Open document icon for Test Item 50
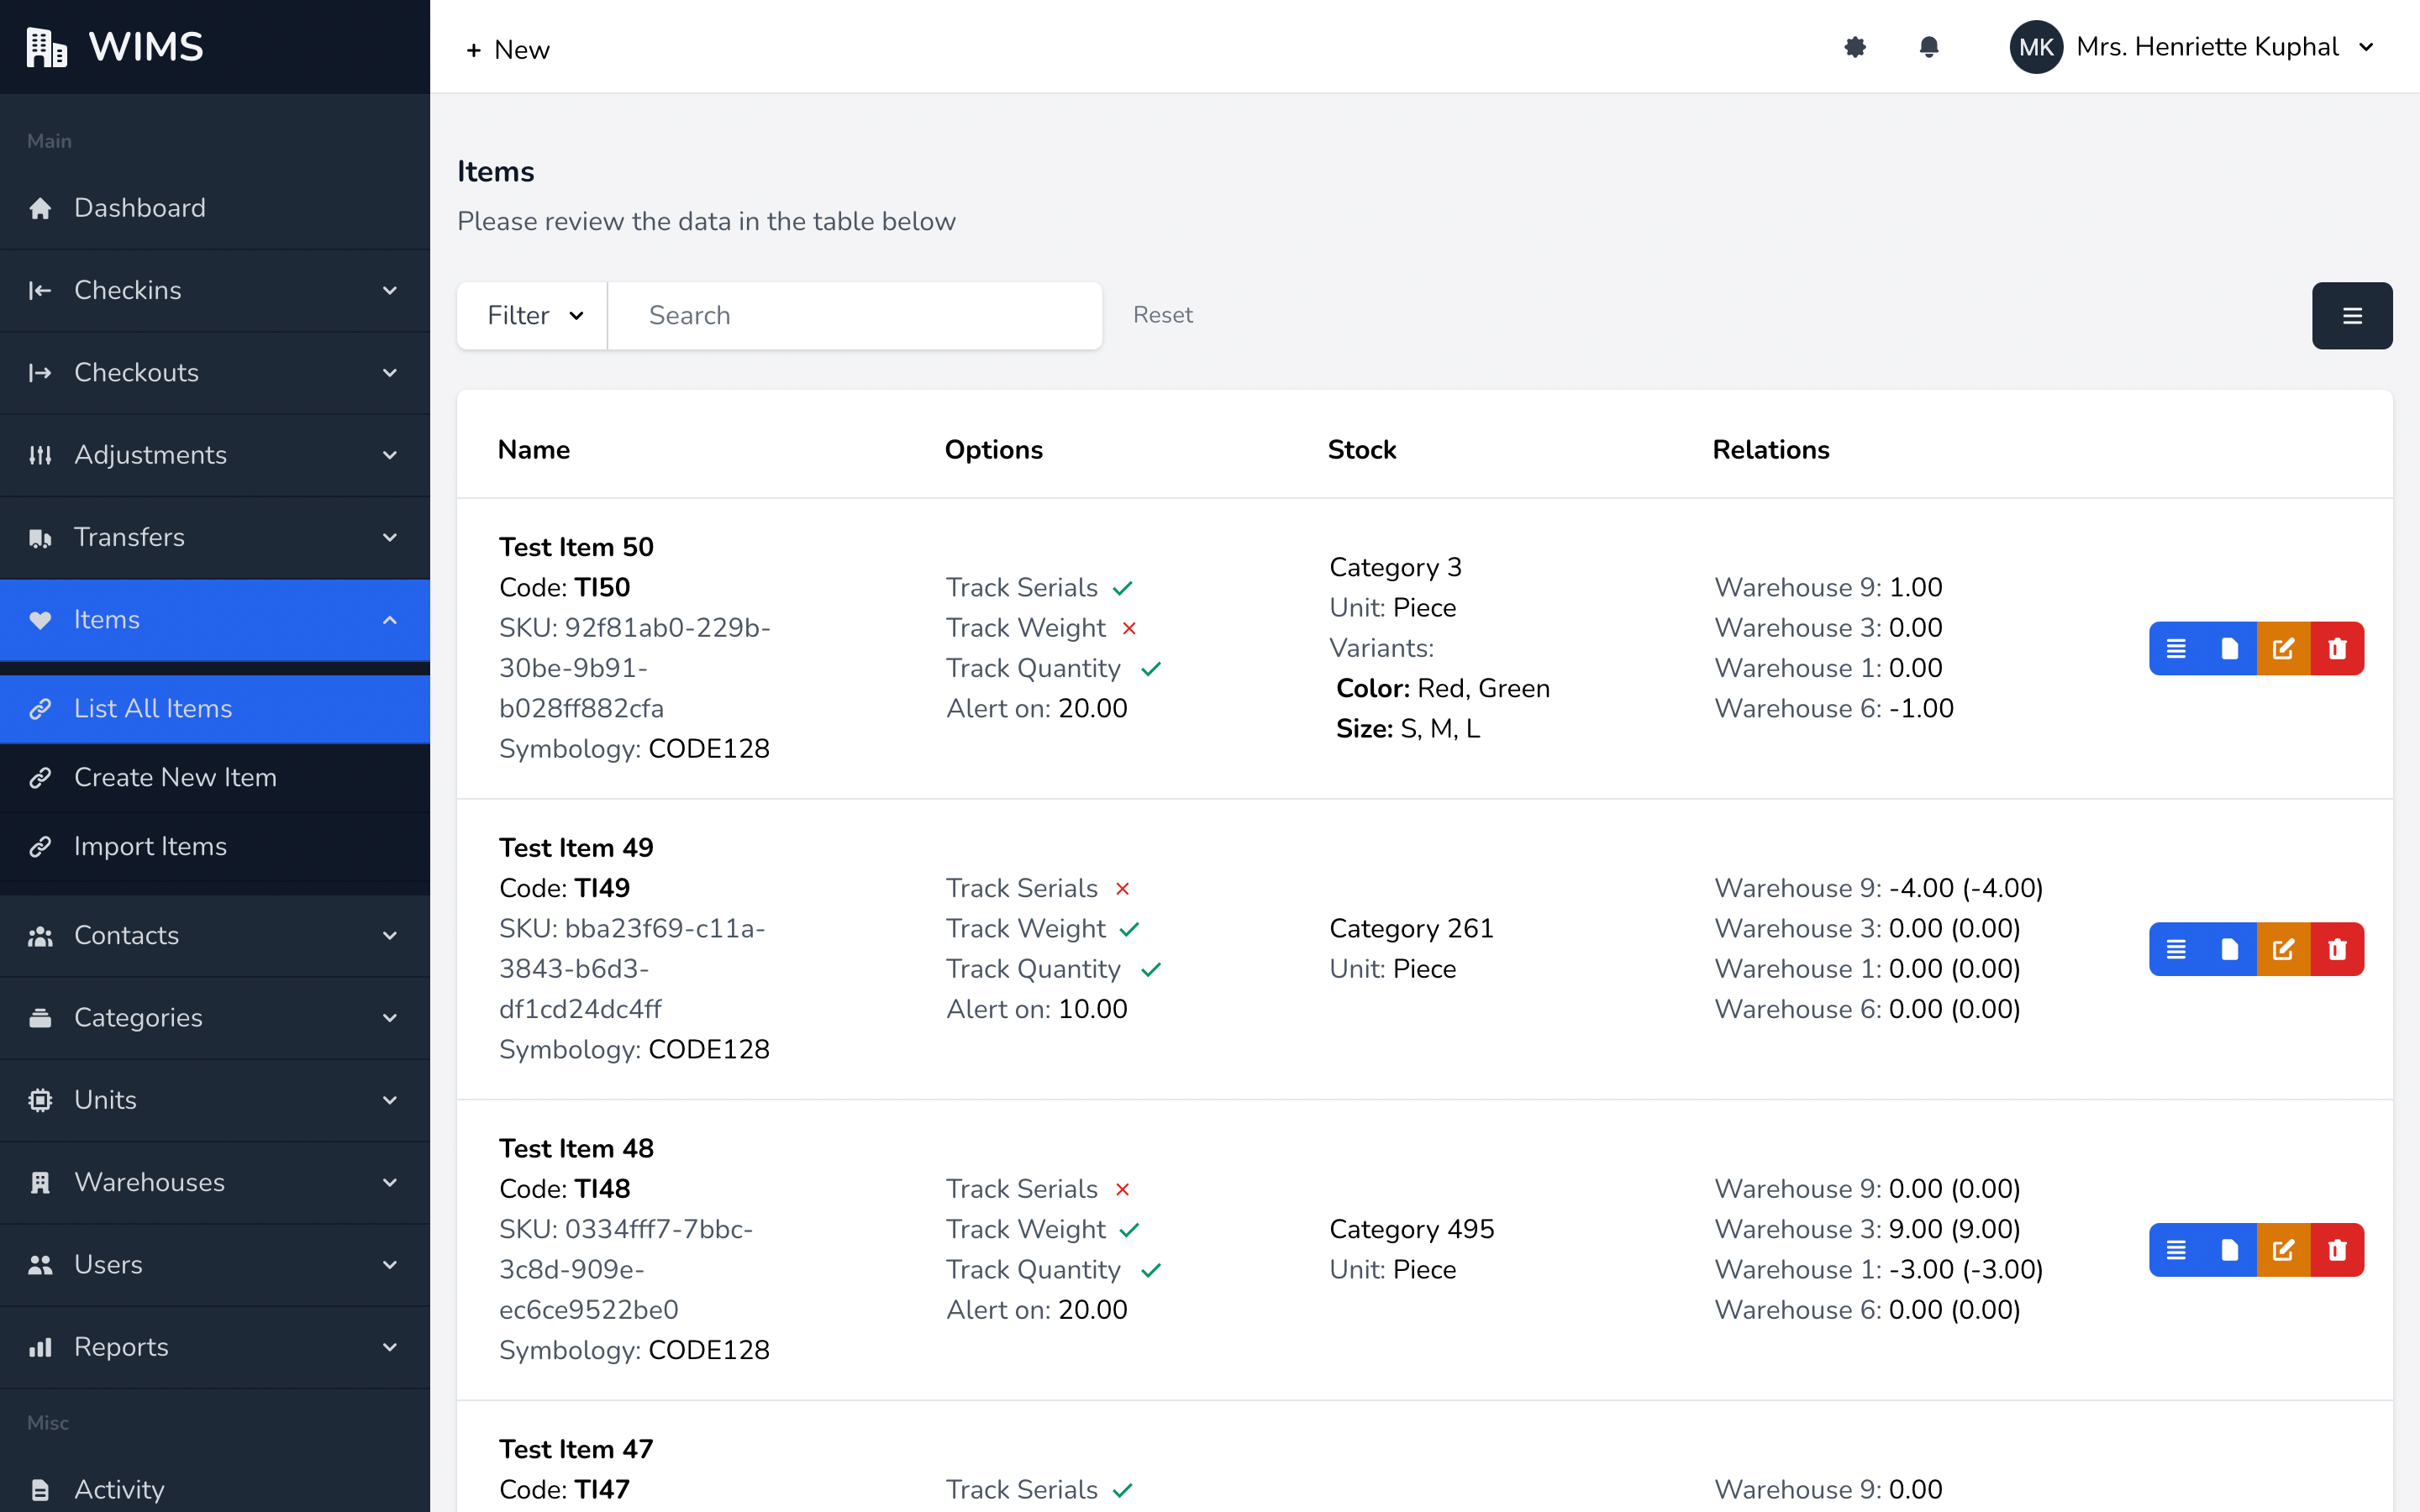The height and width of the screenshot is (1512, 2420). click(2230, 649)
